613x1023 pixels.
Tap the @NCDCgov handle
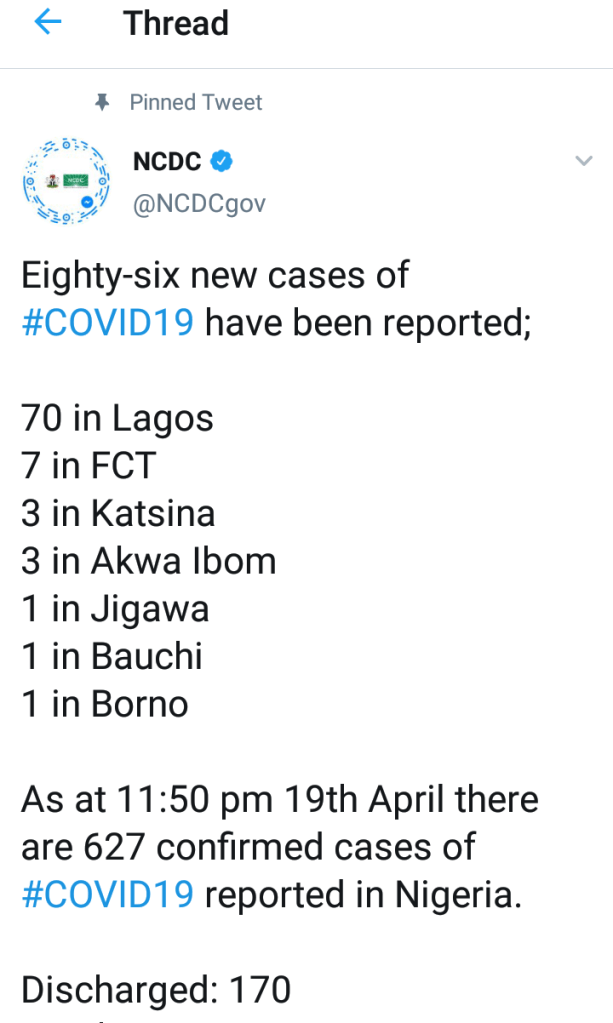click(199, 203)
